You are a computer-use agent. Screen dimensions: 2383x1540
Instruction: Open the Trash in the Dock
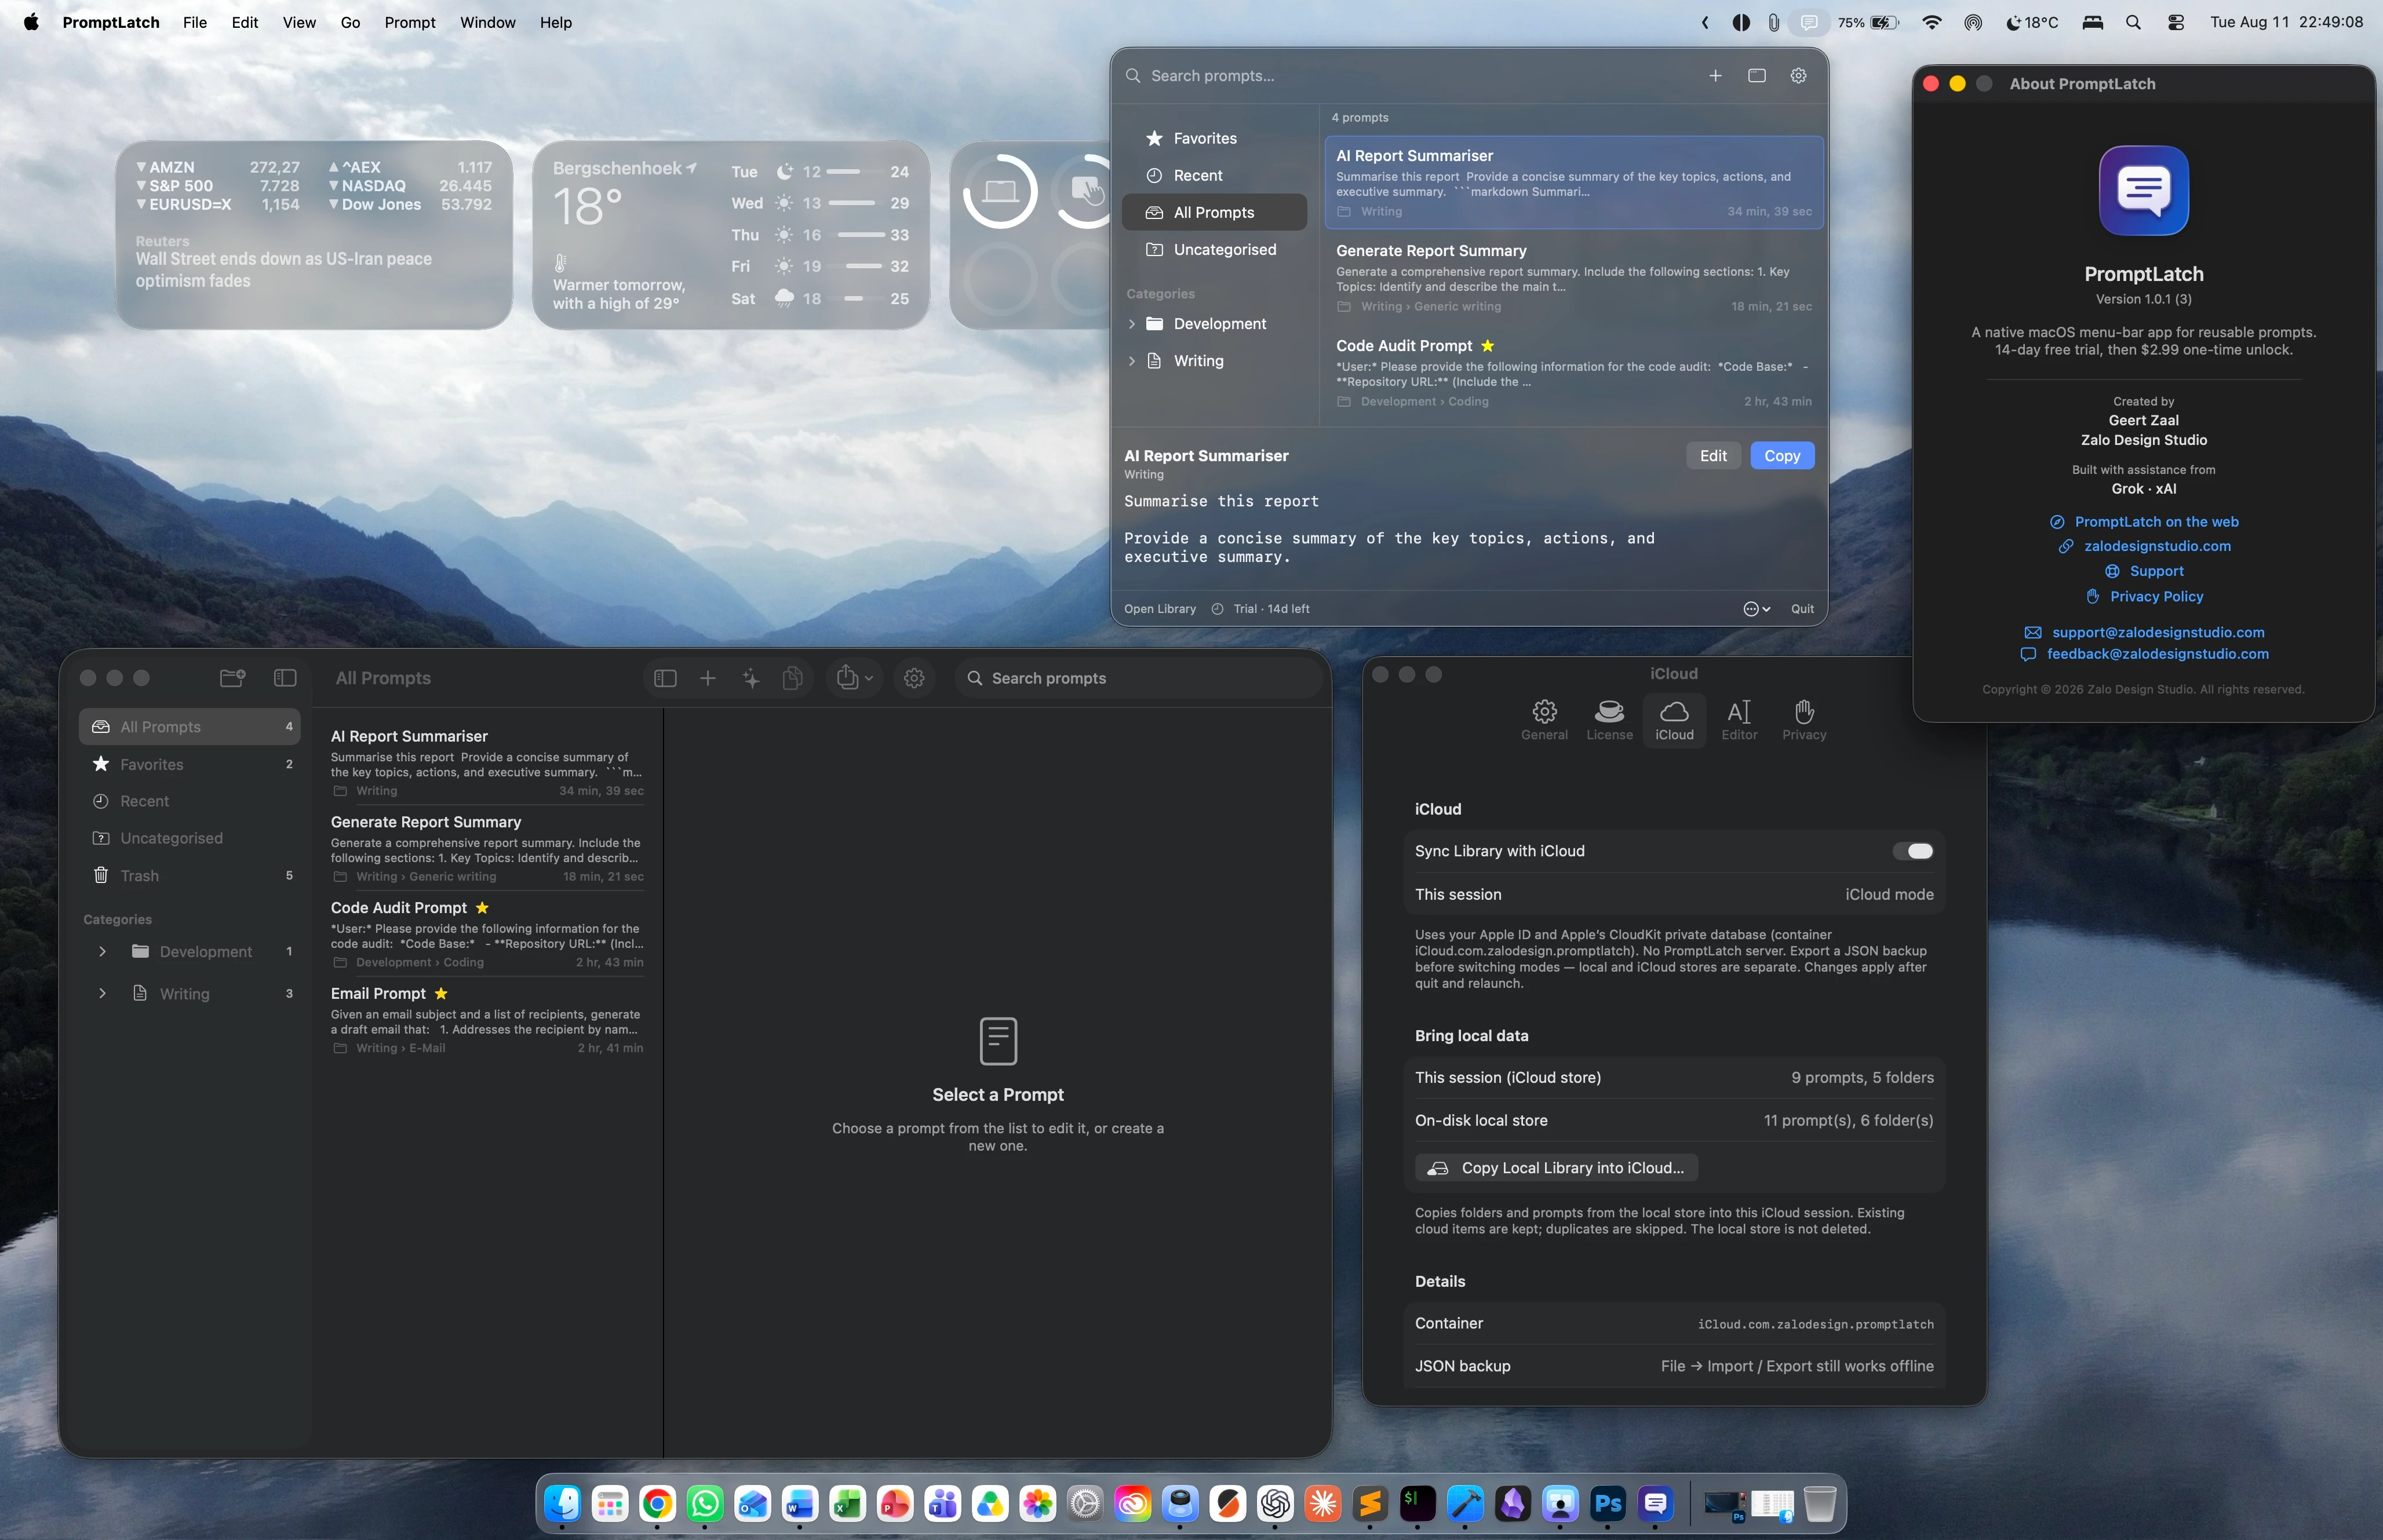tap(1820, 1503)
